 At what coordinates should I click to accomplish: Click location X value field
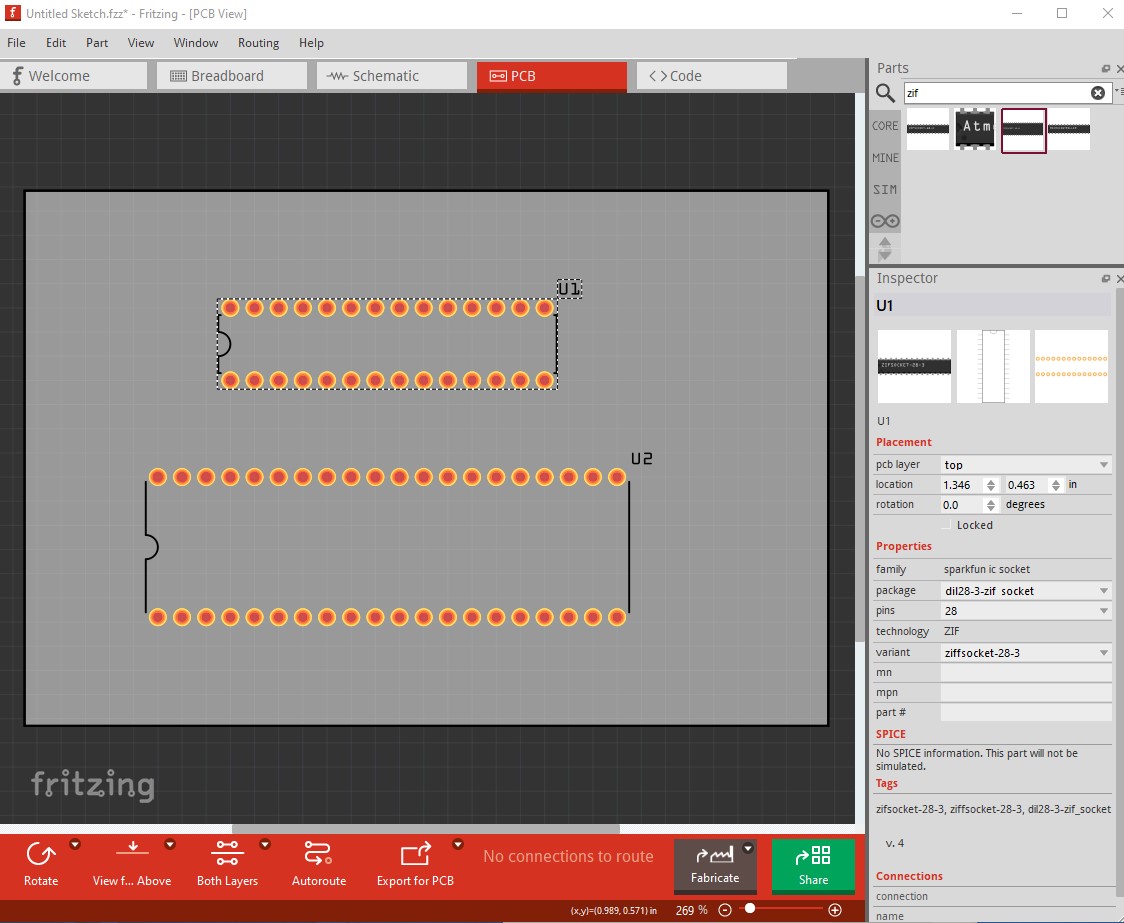tap(961, 485)
